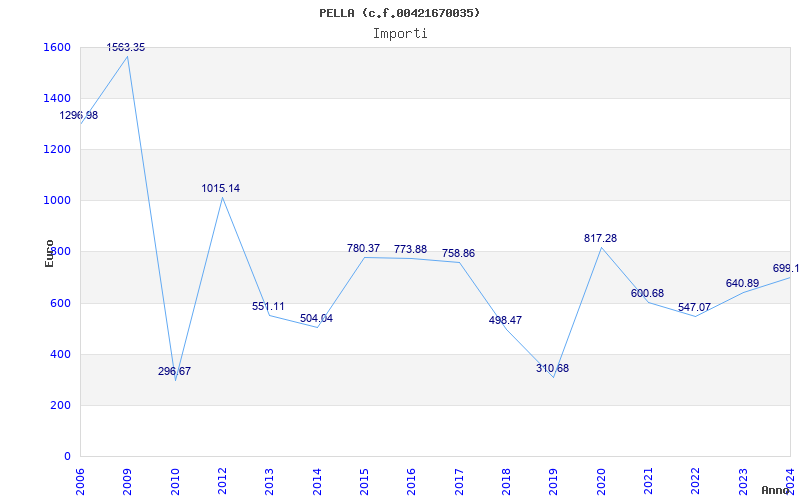Click the 2017 x-axis label
Viewport: 800px width, 500px height.
(459, 481)
